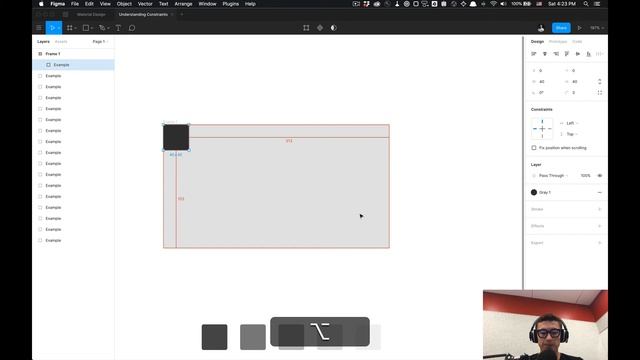Viewport: 640px width, 360px height.
Task: Toggle independent corners icon
Action: coord(600,93)
